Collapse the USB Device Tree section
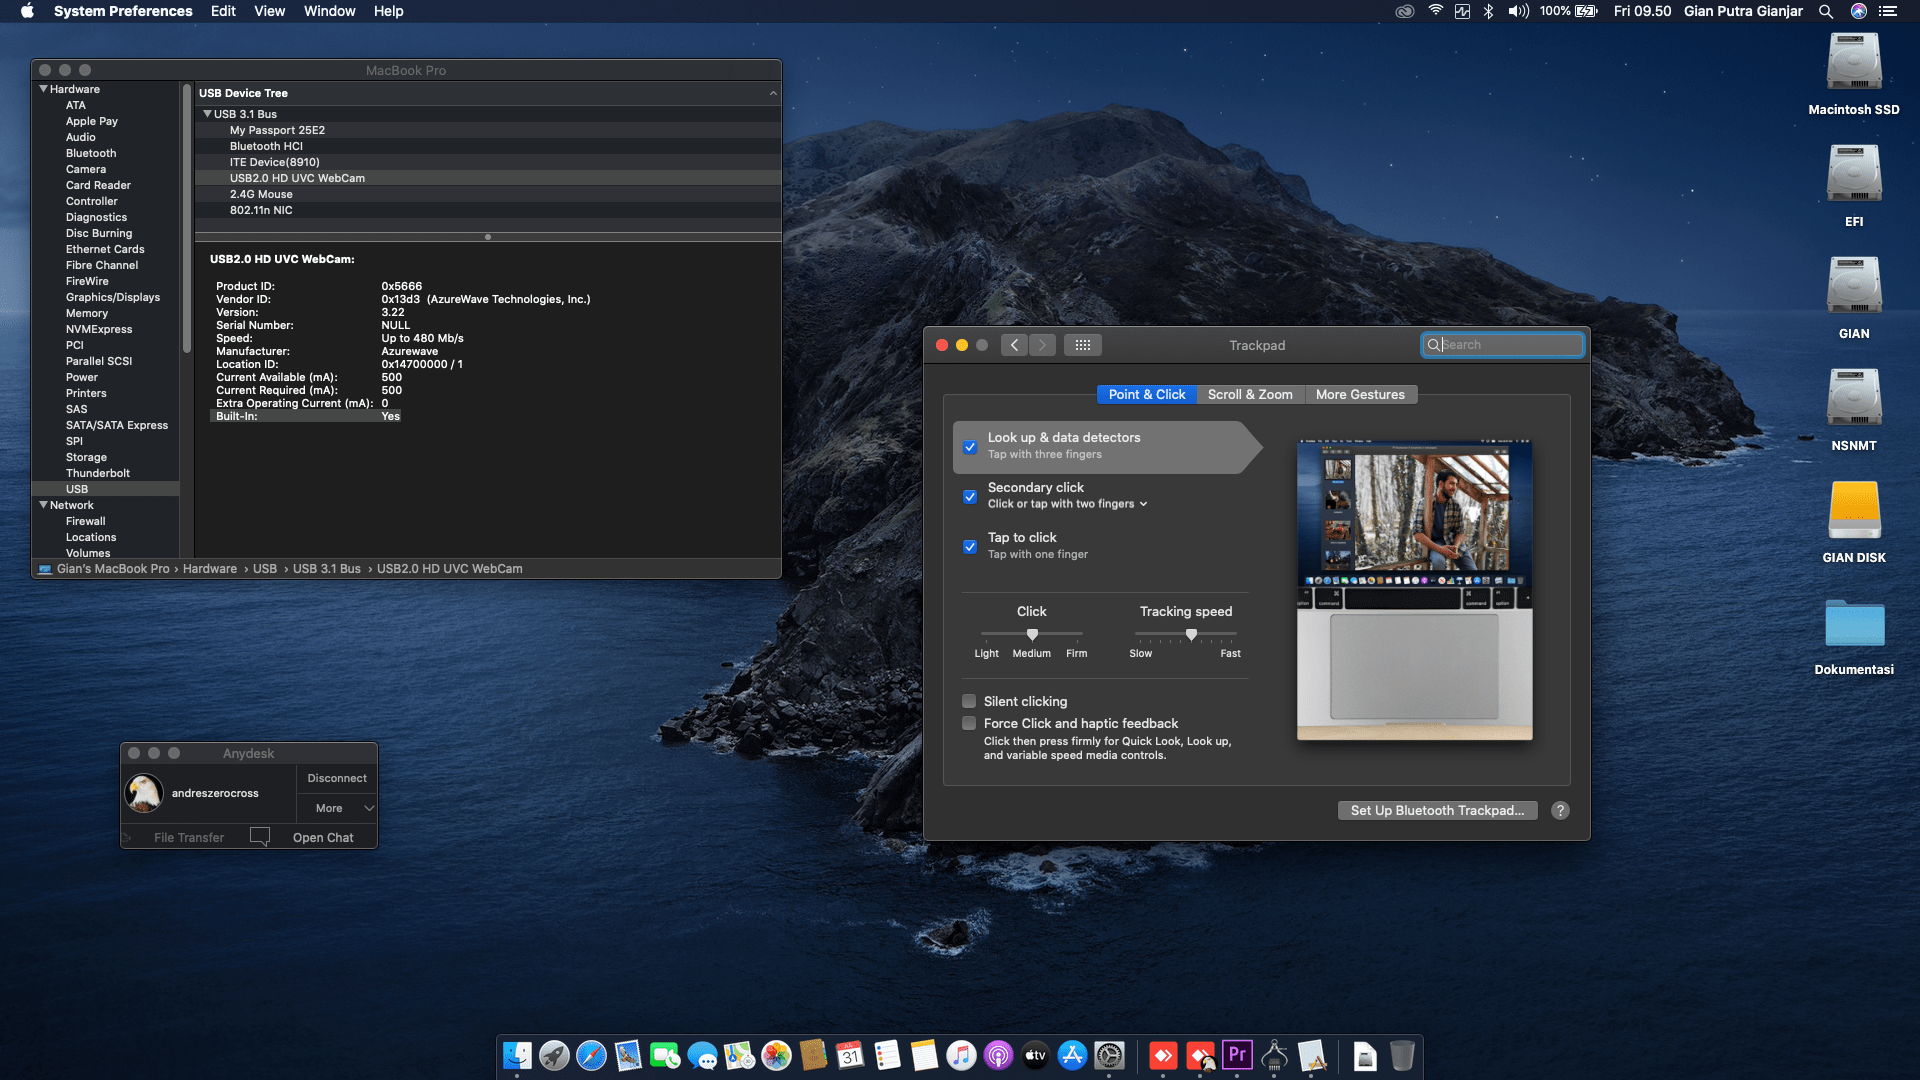The width and height of the screenshot is (1920, 1080). (773, 92)
